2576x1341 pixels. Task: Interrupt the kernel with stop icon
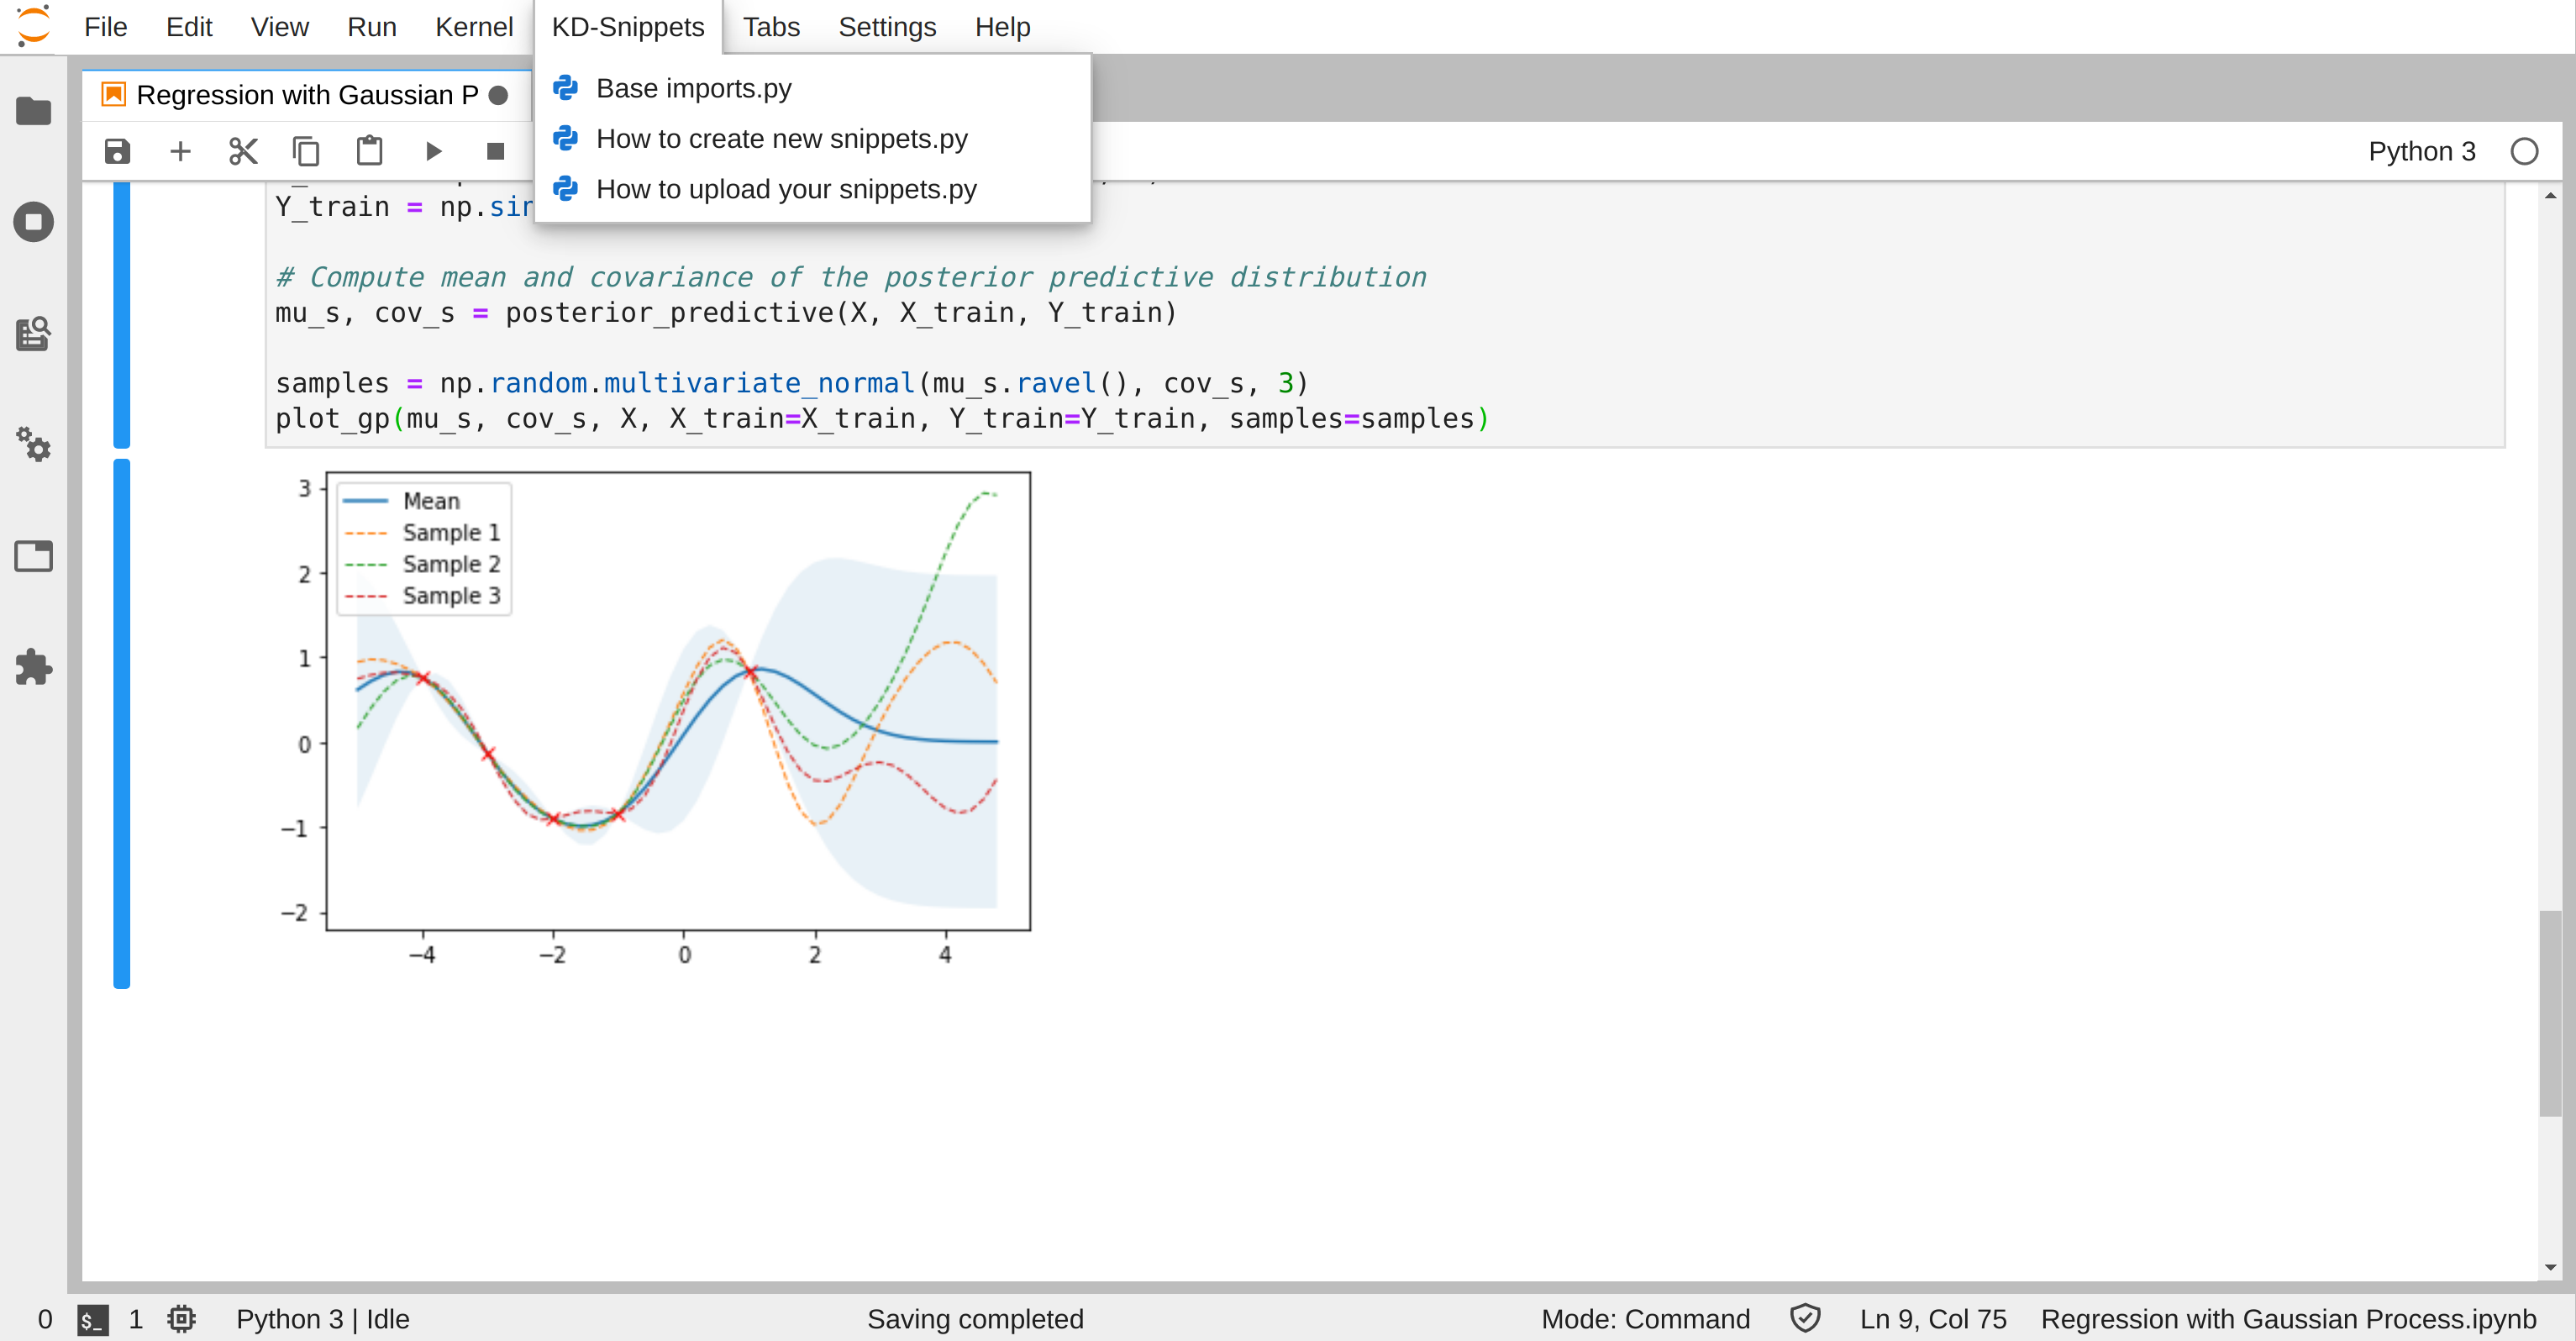[x=495, y=151]
